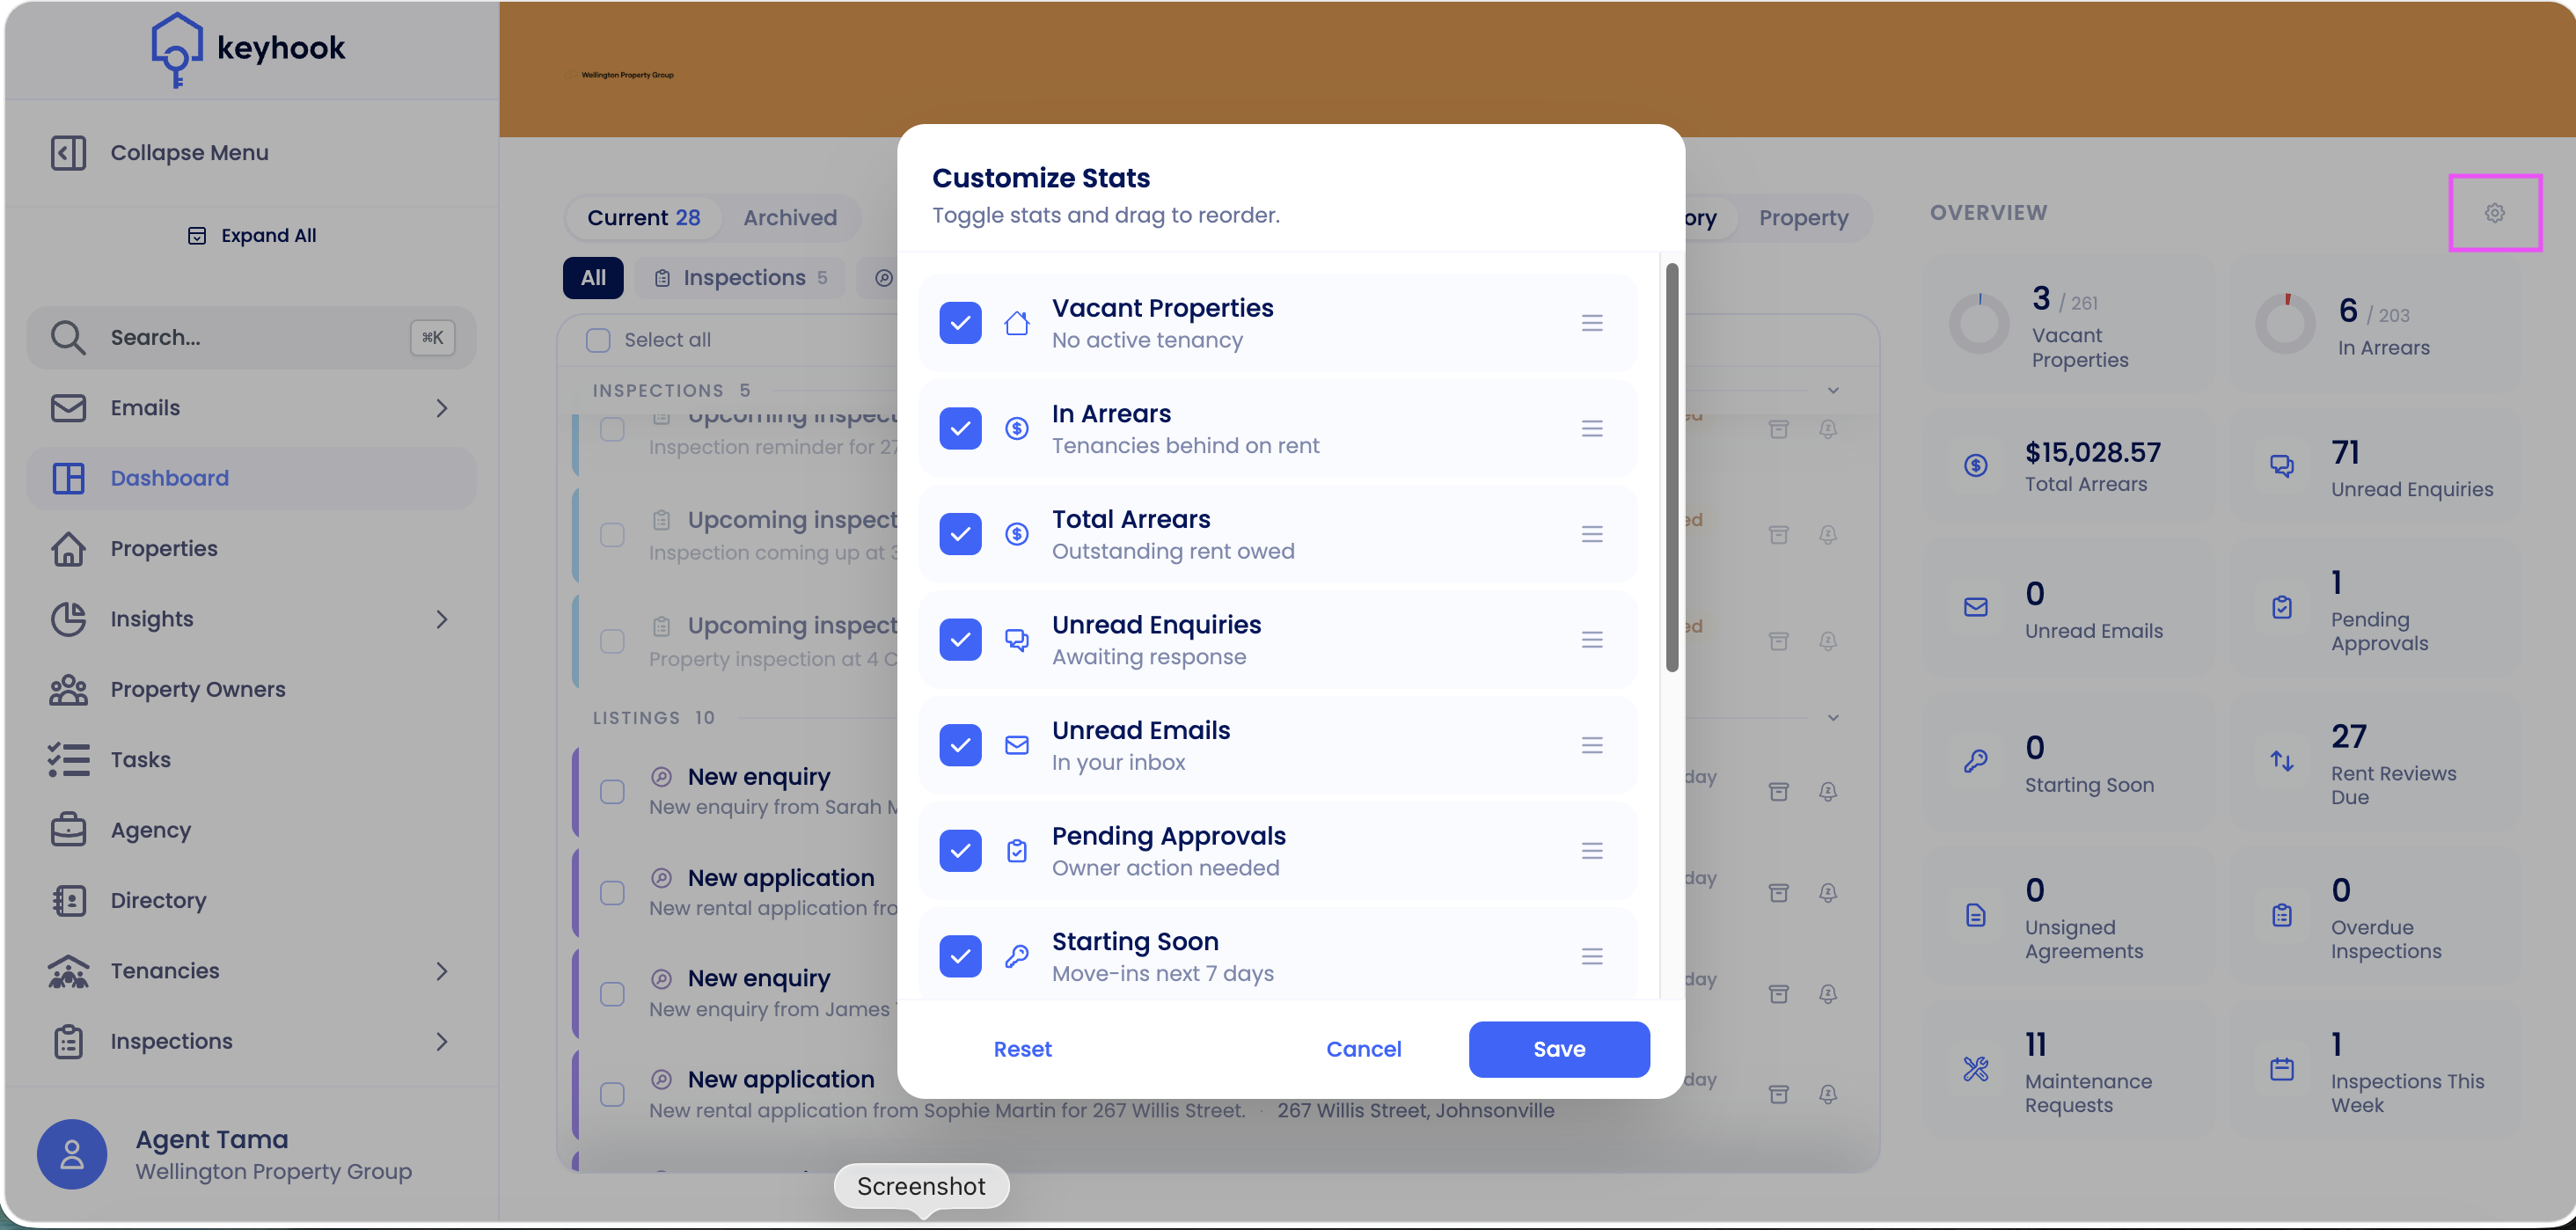The height and width of the screenshot is (1230, 2576).
Task: Click the keyhook logo
Action: coord(247,48)
